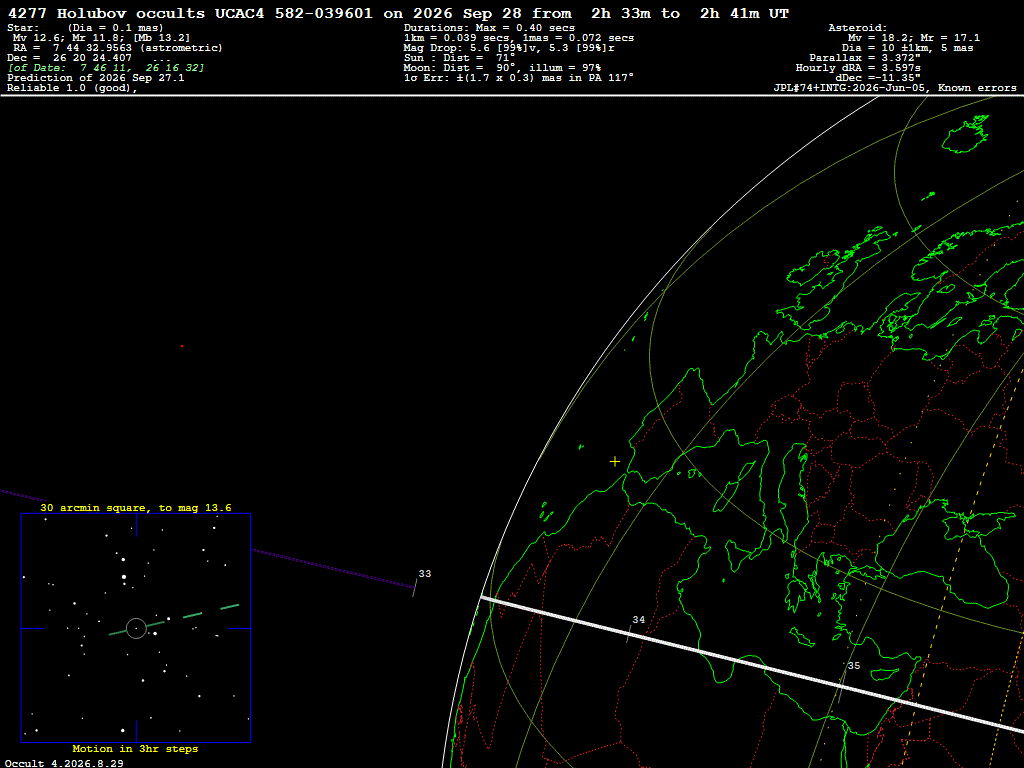Select the 35 minute marker on path
The image size is (1024, 768).
pyautogui.click(x=842, y=689)
